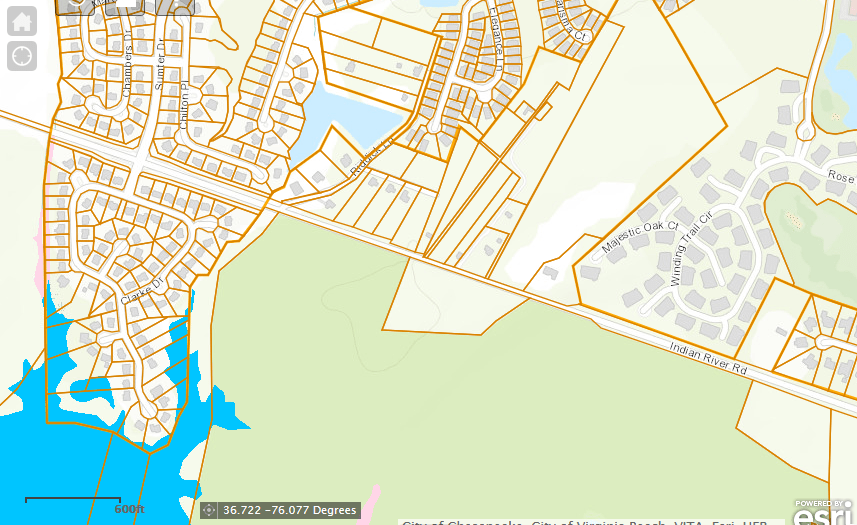Click the 36.722 -76.077 Degrees readout

(x=289, y=510)
